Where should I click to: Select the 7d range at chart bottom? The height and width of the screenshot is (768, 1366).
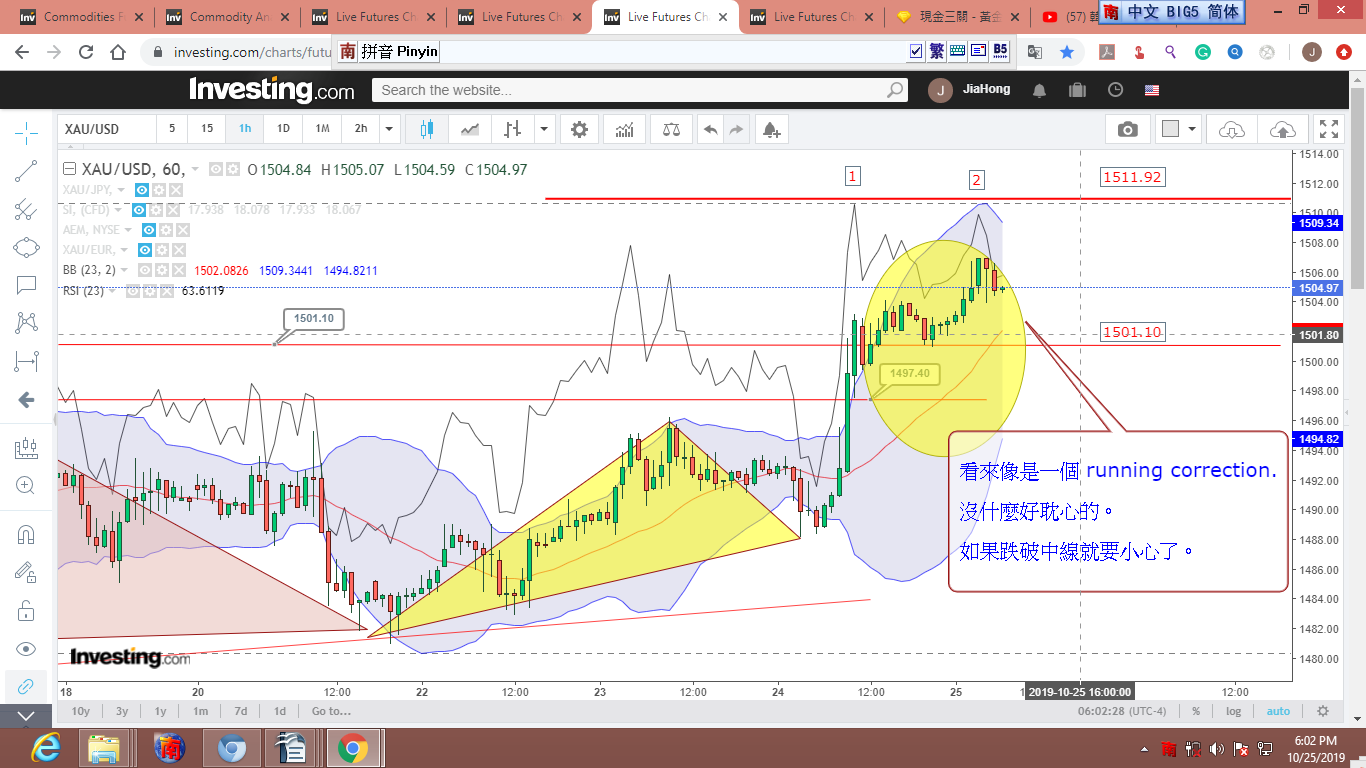(241, 711)
